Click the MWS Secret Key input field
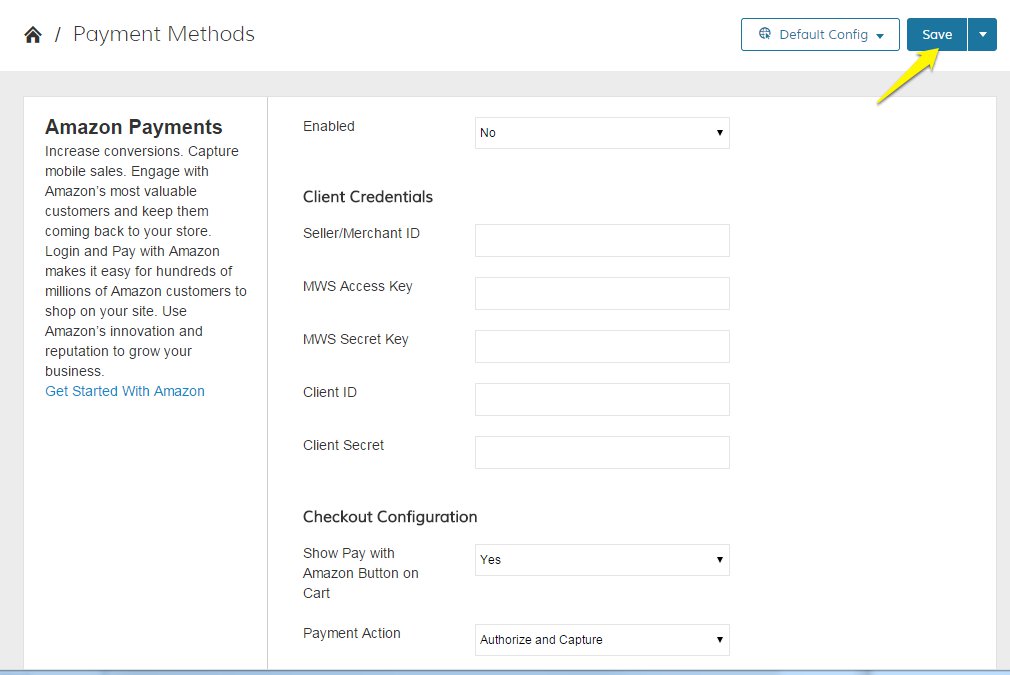The height and width of the screenshot is (675, 1010). click(602, 347)
